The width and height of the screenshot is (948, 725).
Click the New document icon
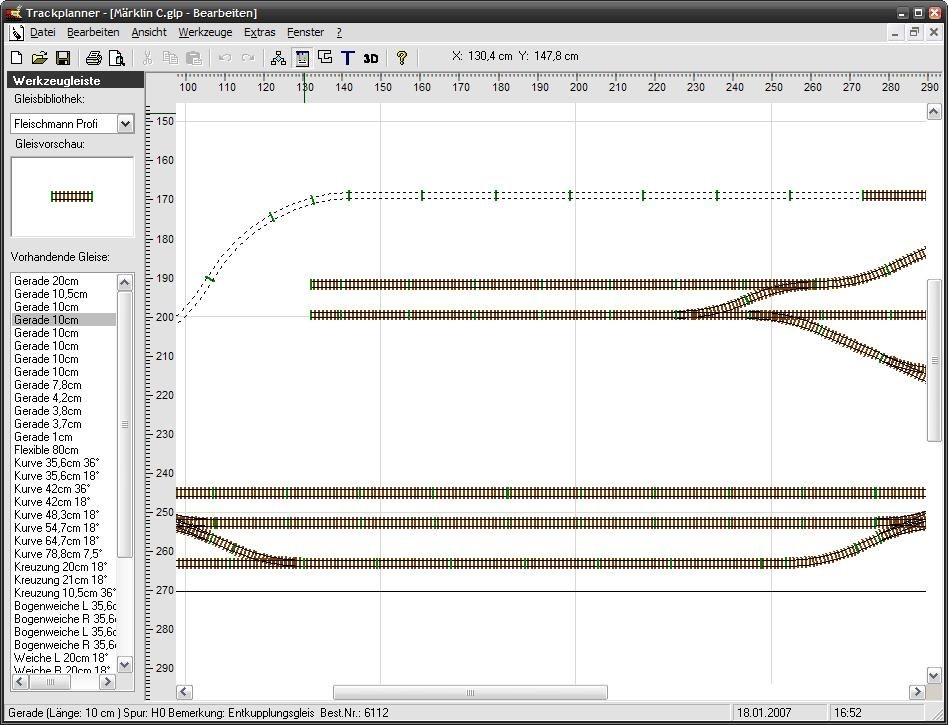[17, 58]
